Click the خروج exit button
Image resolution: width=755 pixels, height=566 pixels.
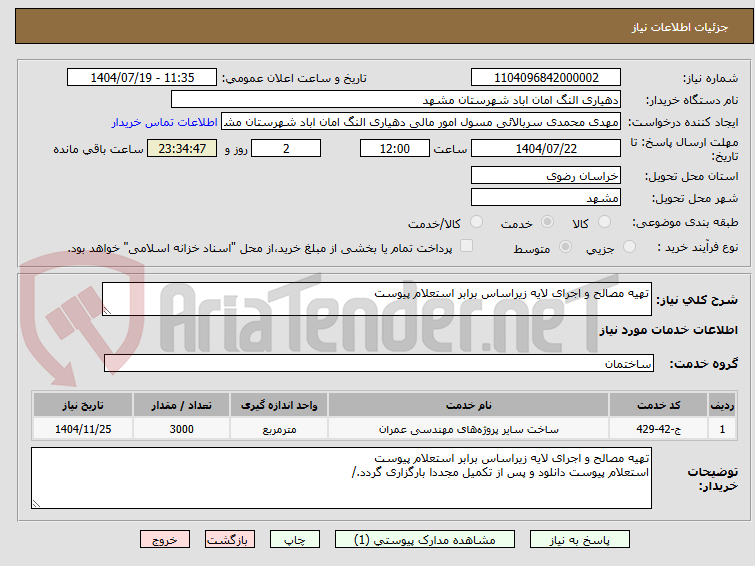165,540
